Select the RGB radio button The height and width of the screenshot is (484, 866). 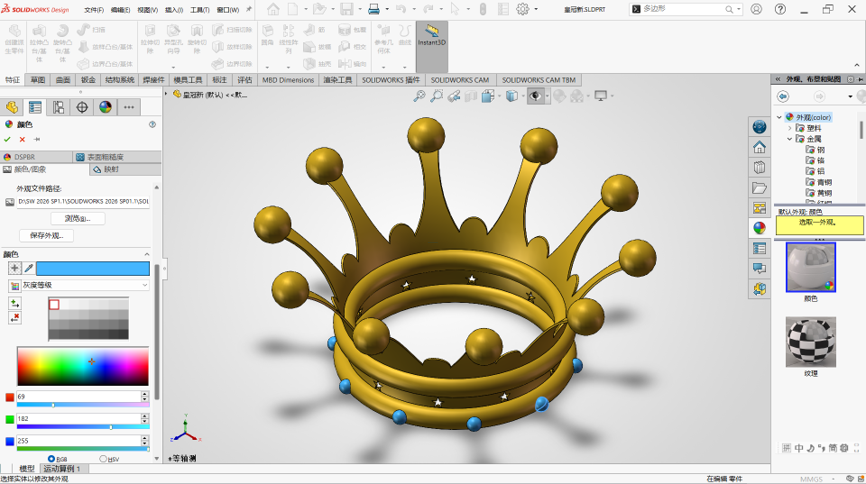click(51, 459)
